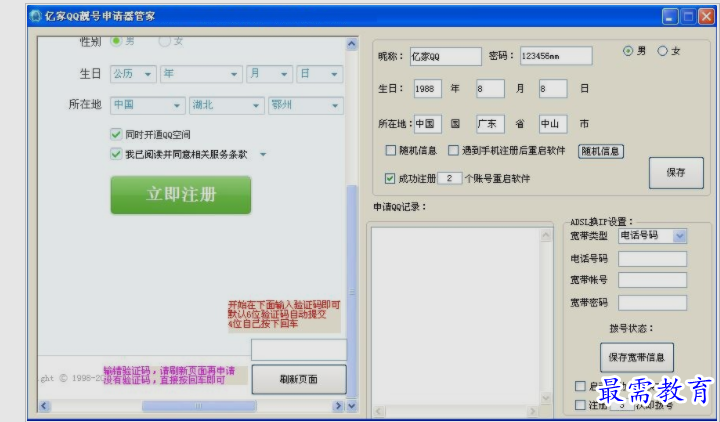Minimize the 亿家QQ靓号申请器管家 window
The image size is (720, 422).
click(670, 17)
